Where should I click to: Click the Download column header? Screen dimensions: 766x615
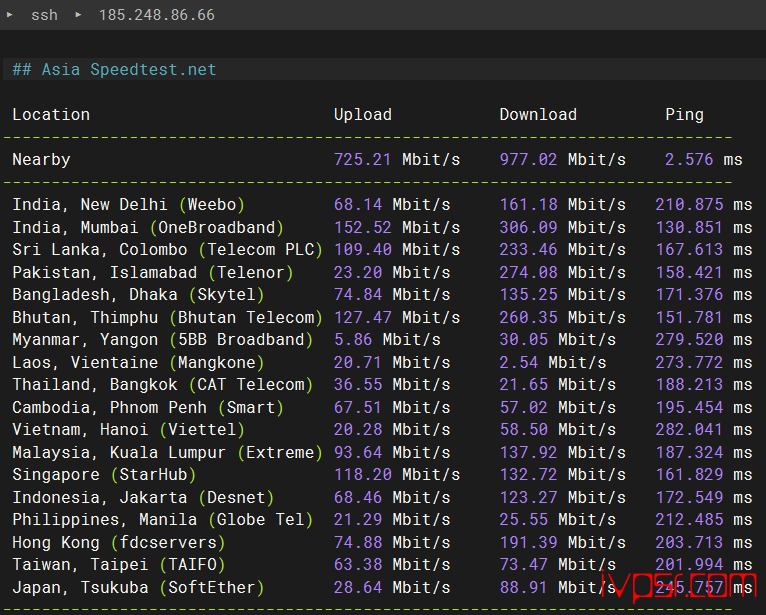[538, 114]
